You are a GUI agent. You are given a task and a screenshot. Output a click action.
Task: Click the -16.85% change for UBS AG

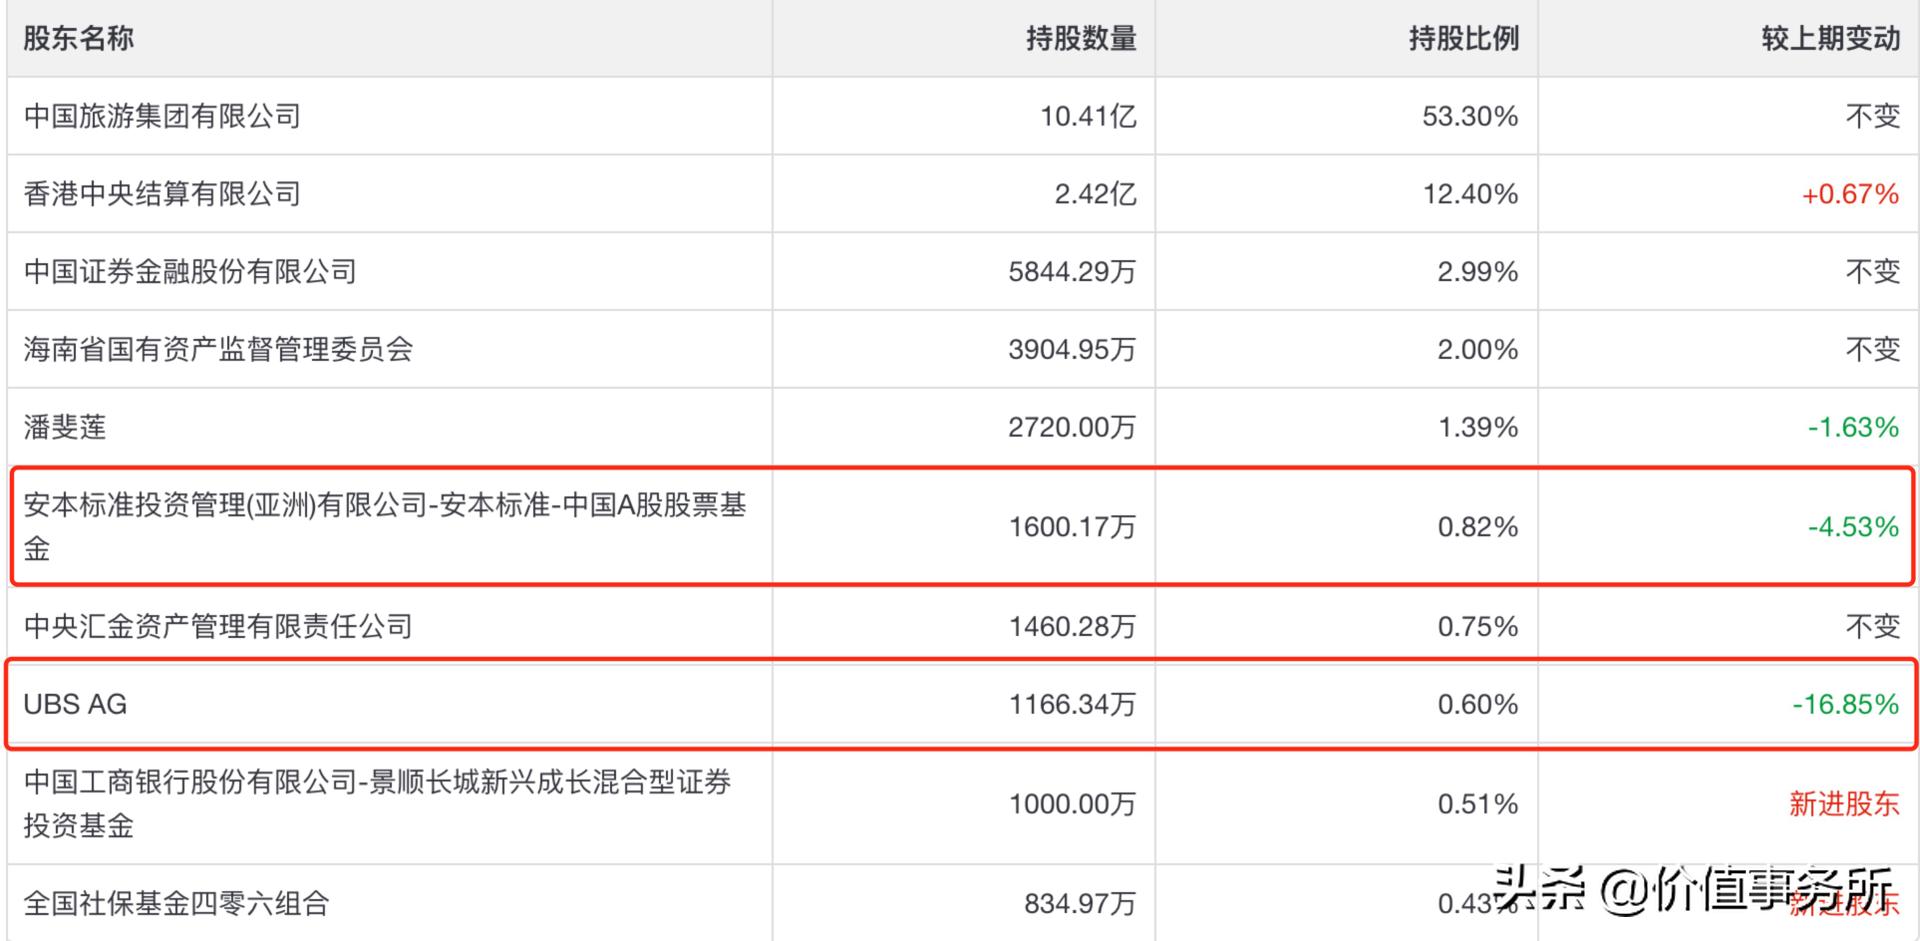tap(1845, 704)
